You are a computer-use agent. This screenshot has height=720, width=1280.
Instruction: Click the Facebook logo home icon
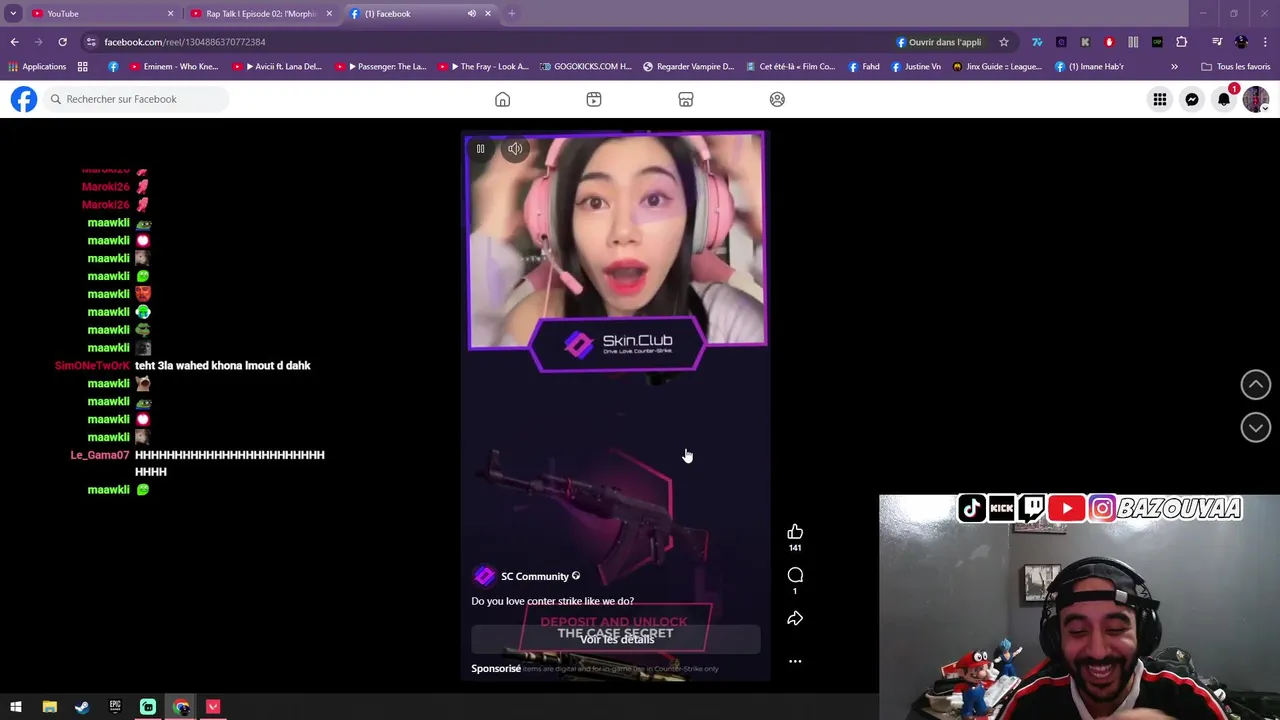tap(24, 99)
